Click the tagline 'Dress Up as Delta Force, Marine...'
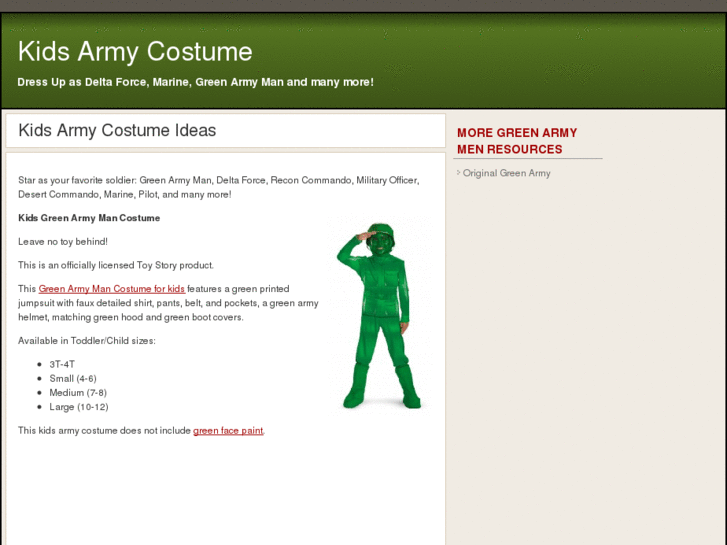 coord(195,82)
